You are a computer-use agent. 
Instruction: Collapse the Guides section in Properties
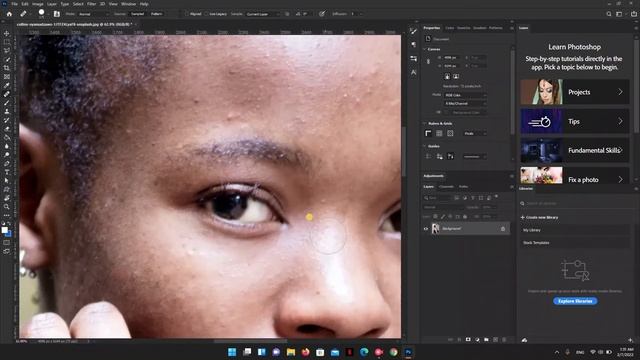pos(425,146)
